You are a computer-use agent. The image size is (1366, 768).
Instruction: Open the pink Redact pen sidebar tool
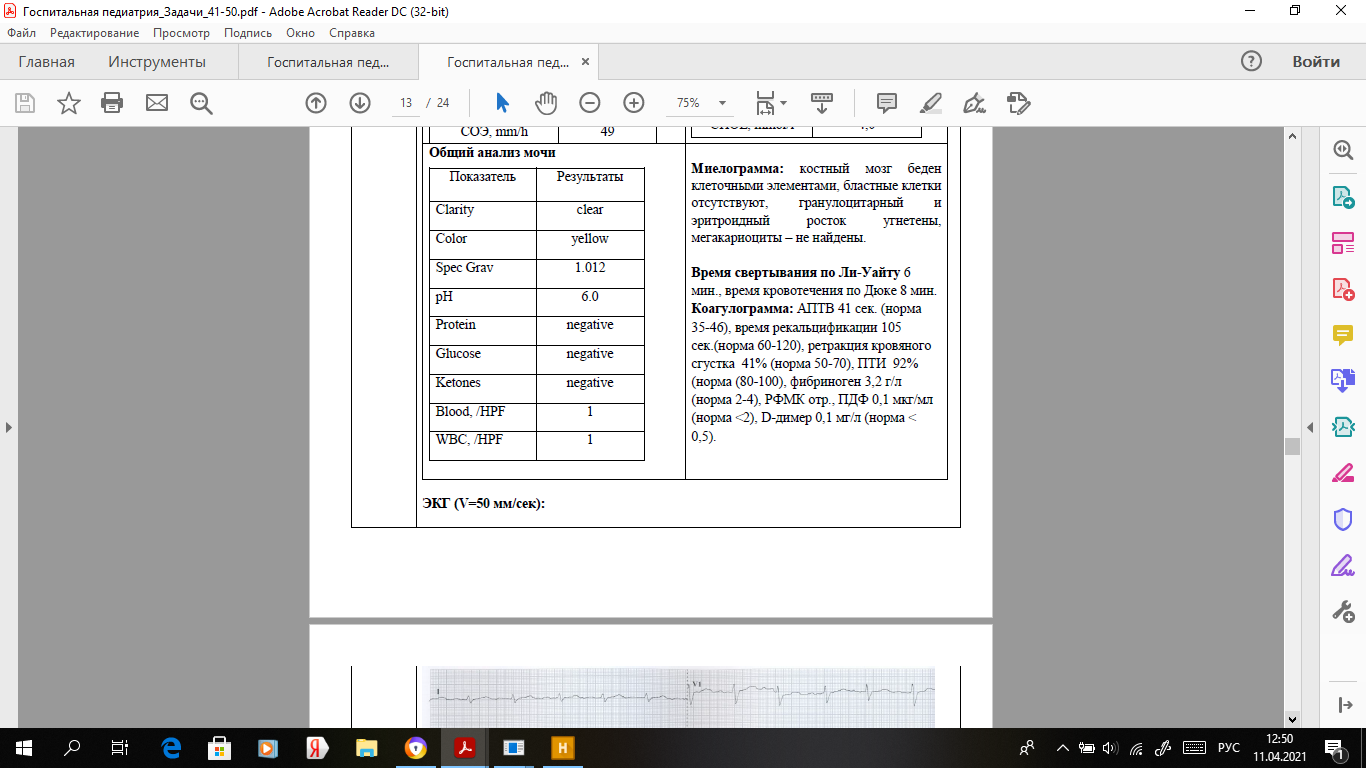click(x=1343, y=473)
